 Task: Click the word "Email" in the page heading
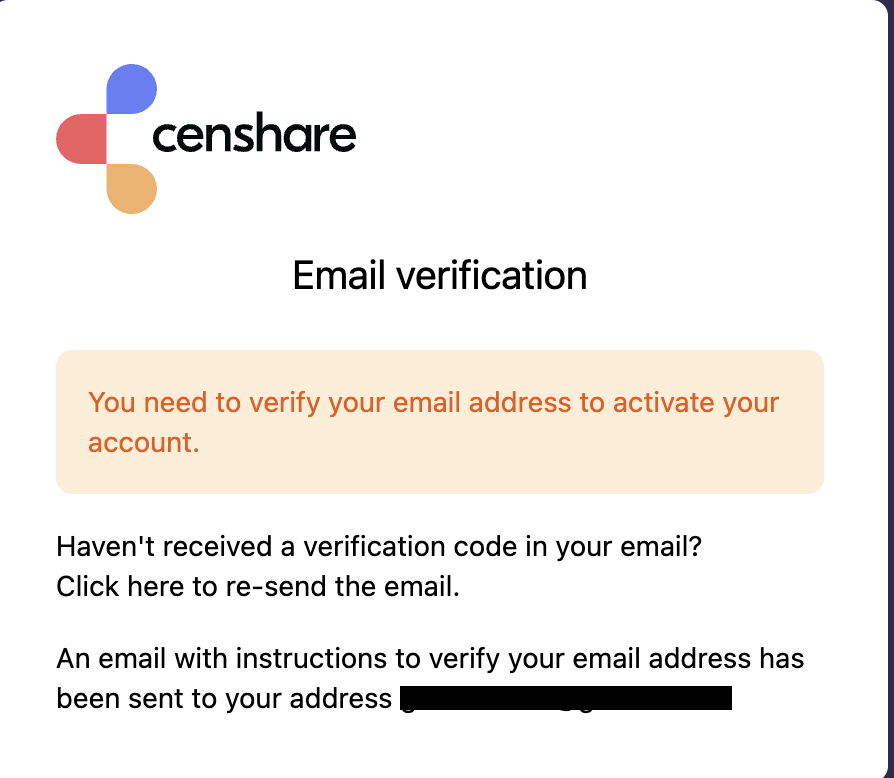340,275
